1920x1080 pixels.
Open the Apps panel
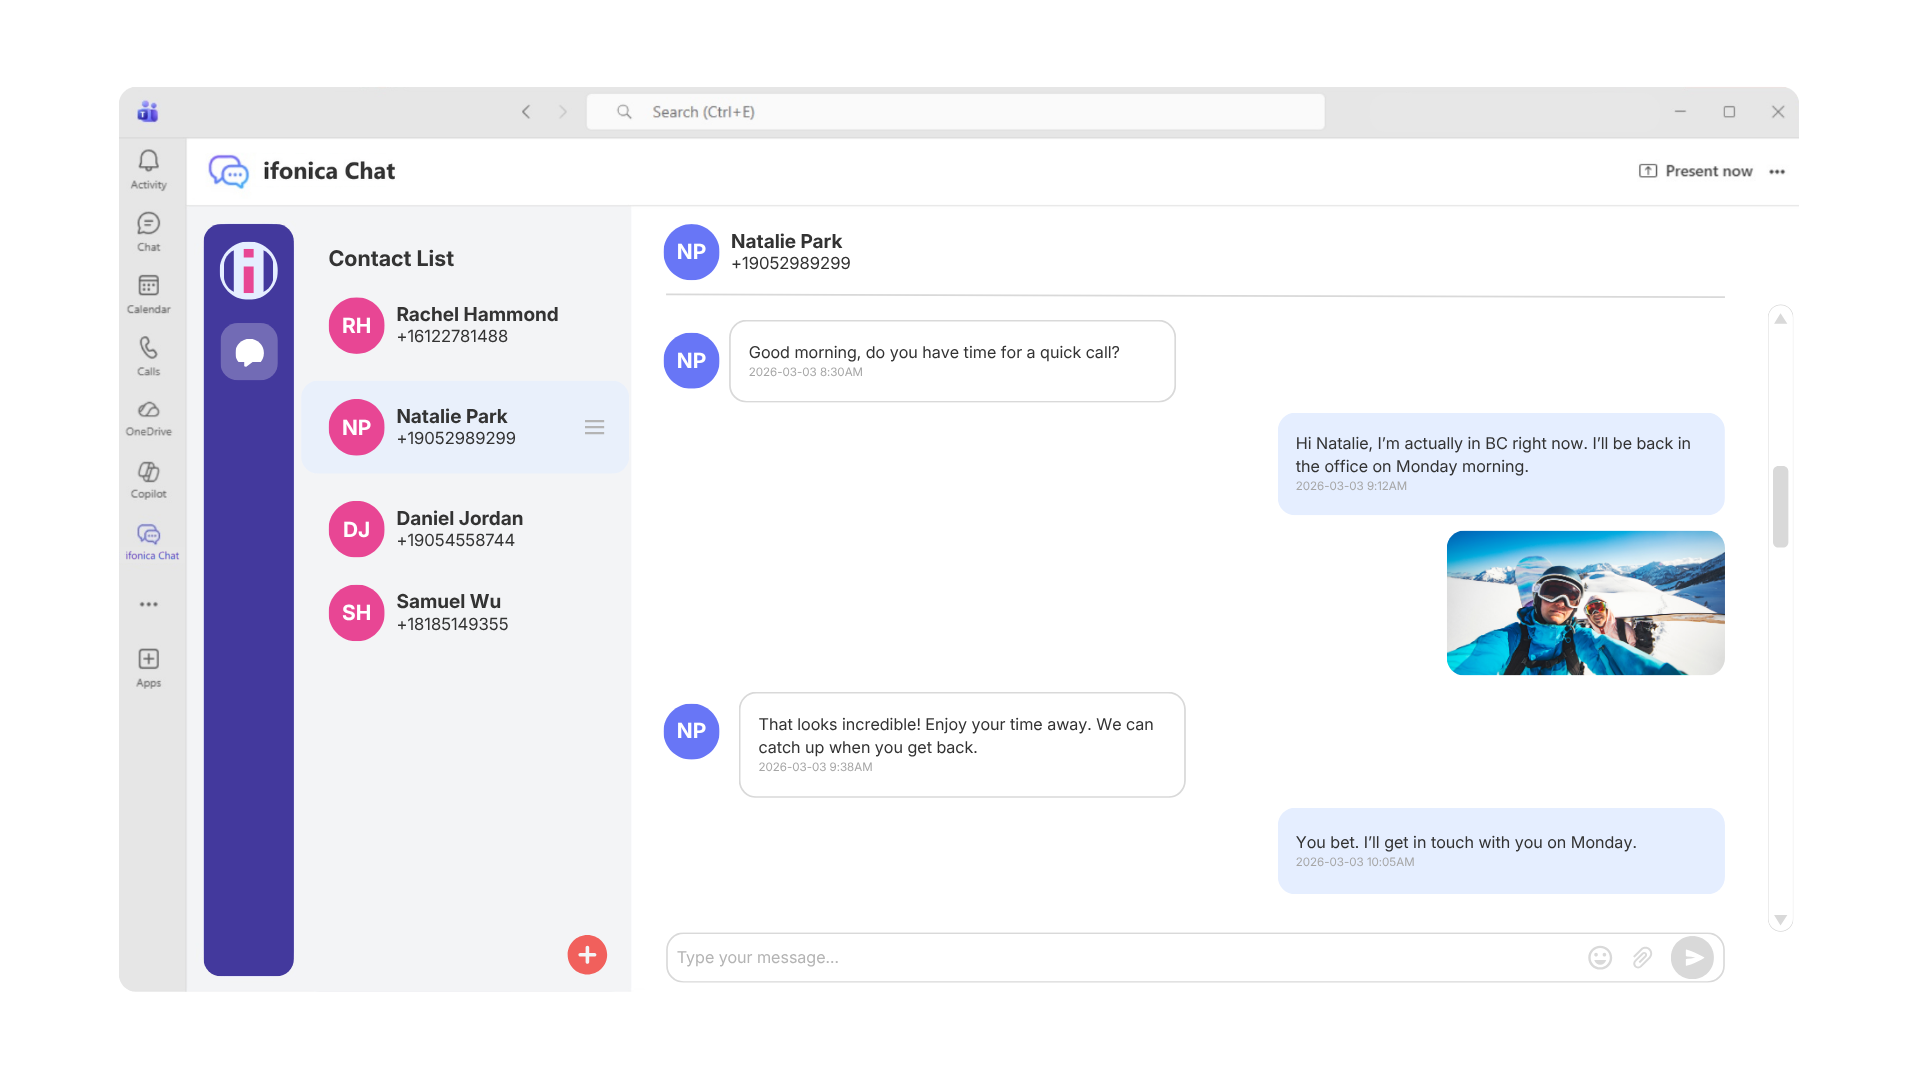tap(148, 666)
